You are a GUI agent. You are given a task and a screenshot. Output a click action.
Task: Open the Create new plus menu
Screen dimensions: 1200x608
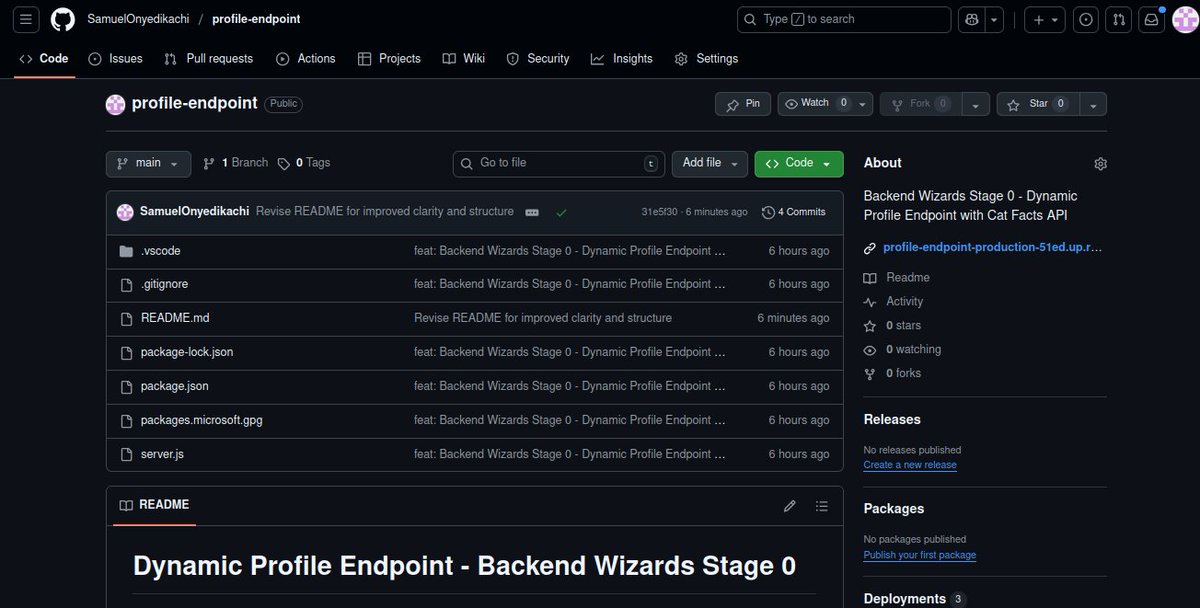pyautogui.click(x=1047, y=19)
